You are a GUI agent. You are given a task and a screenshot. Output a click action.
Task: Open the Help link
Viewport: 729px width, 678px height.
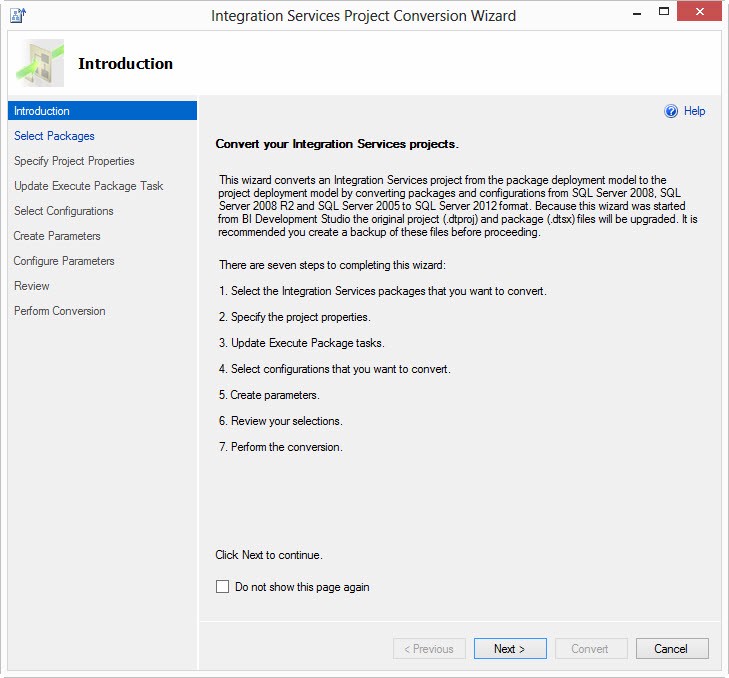pyautogui.click(x=694, y=112)
